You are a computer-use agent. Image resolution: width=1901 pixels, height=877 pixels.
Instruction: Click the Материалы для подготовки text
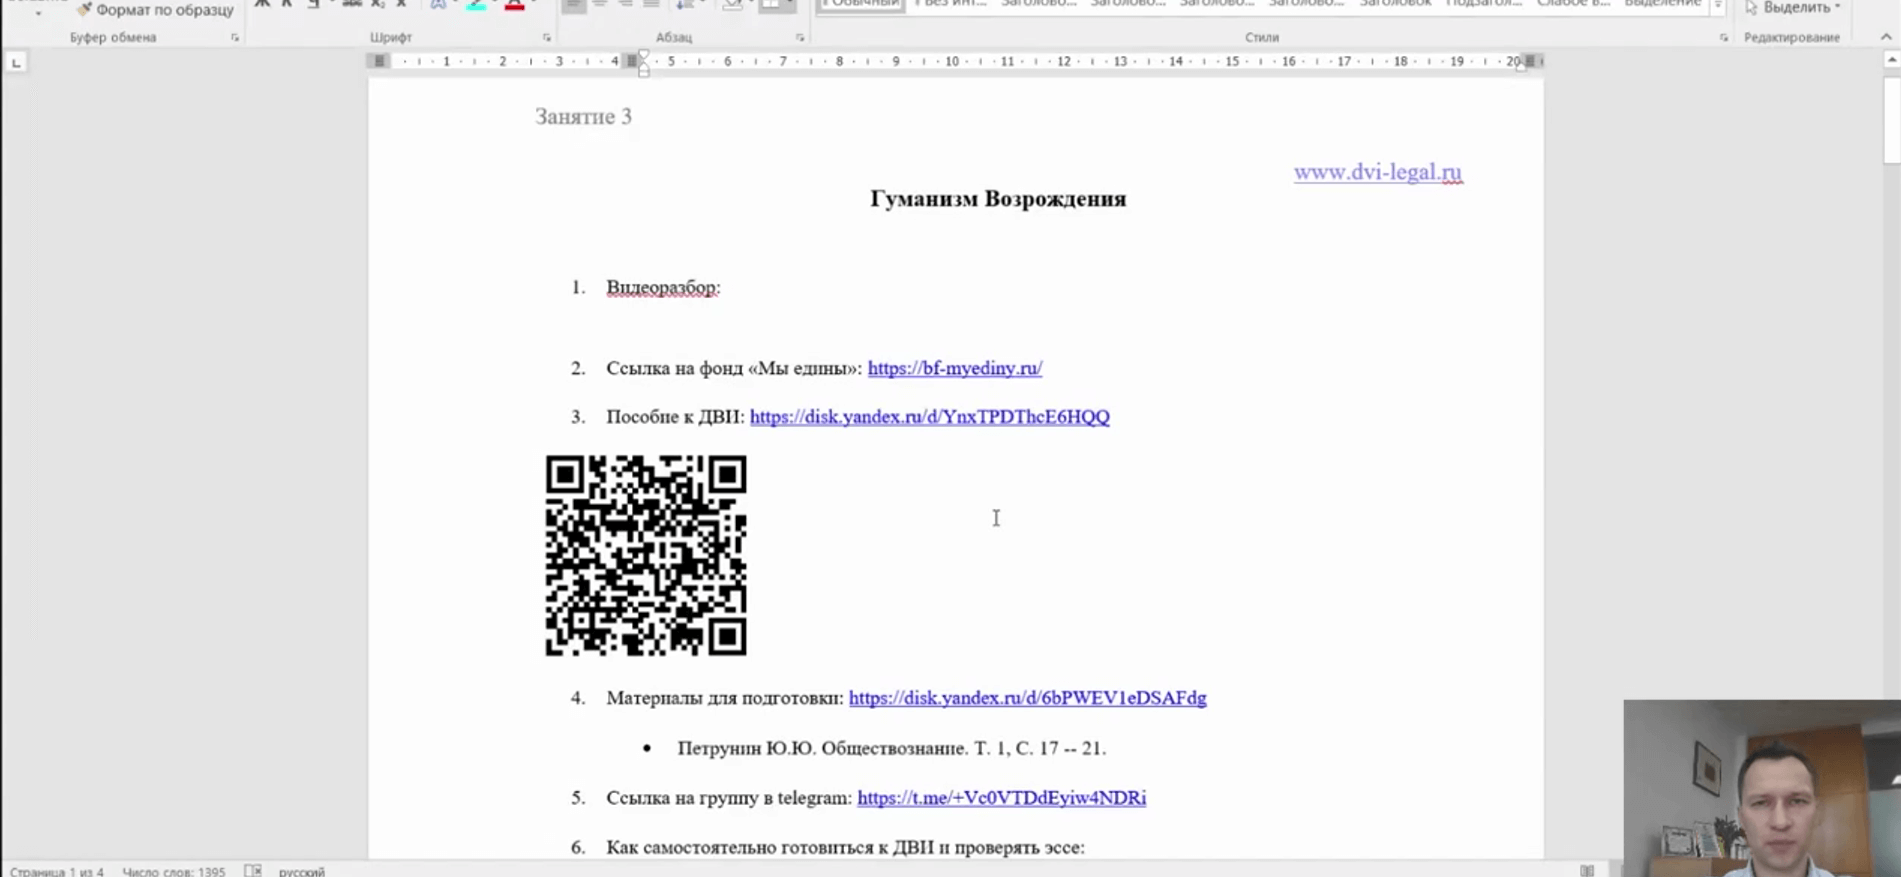pyautogui.click(x=725, y=698)
